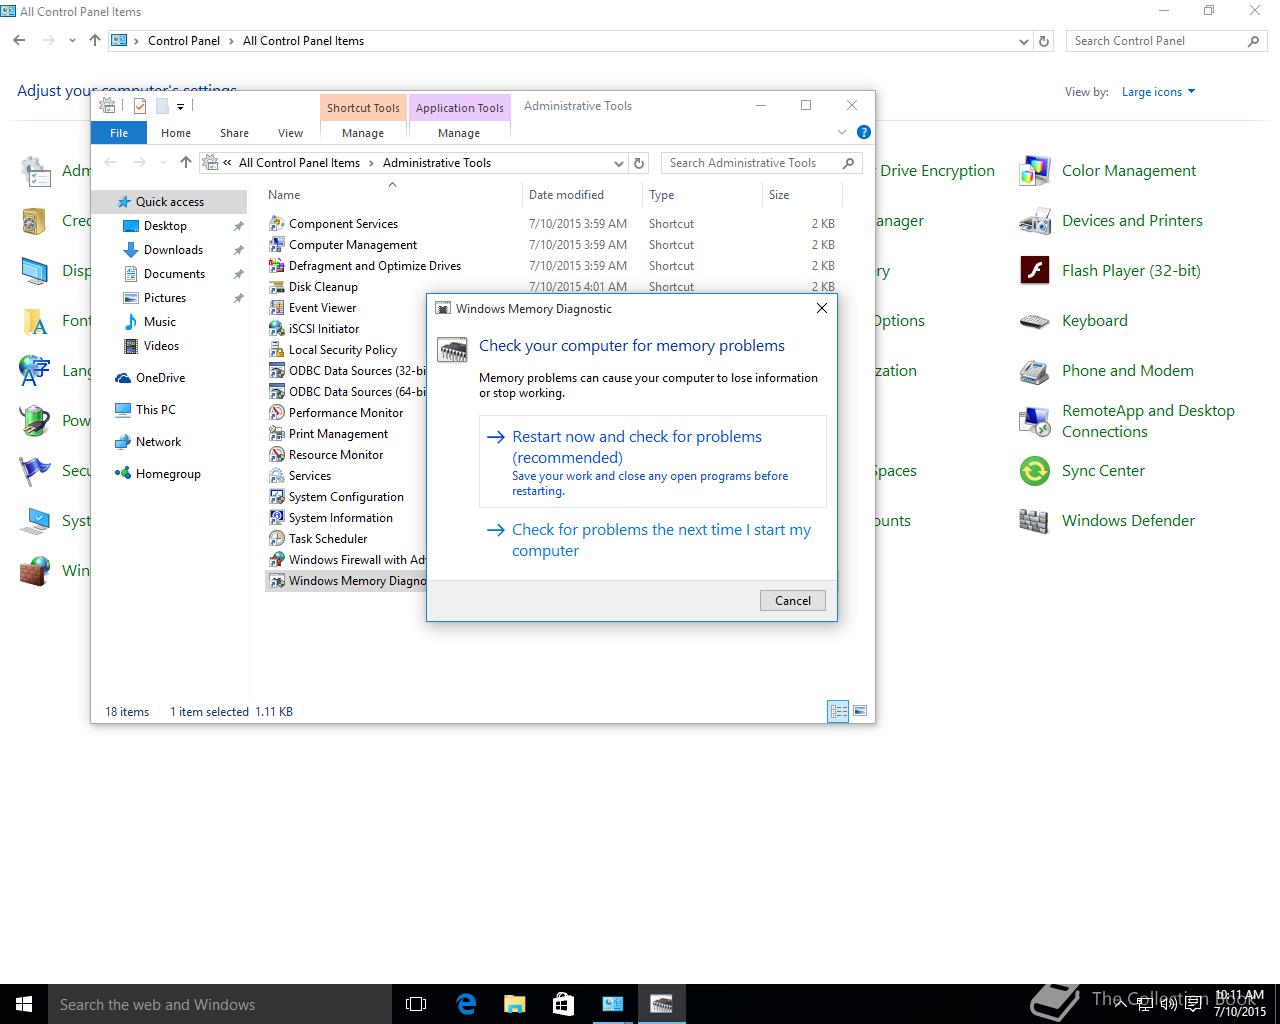Image resolution: width=1280 pixels, height=1024 pixels.
Task: Select This PC in navigation pane
Action: [x=155, y=410]
